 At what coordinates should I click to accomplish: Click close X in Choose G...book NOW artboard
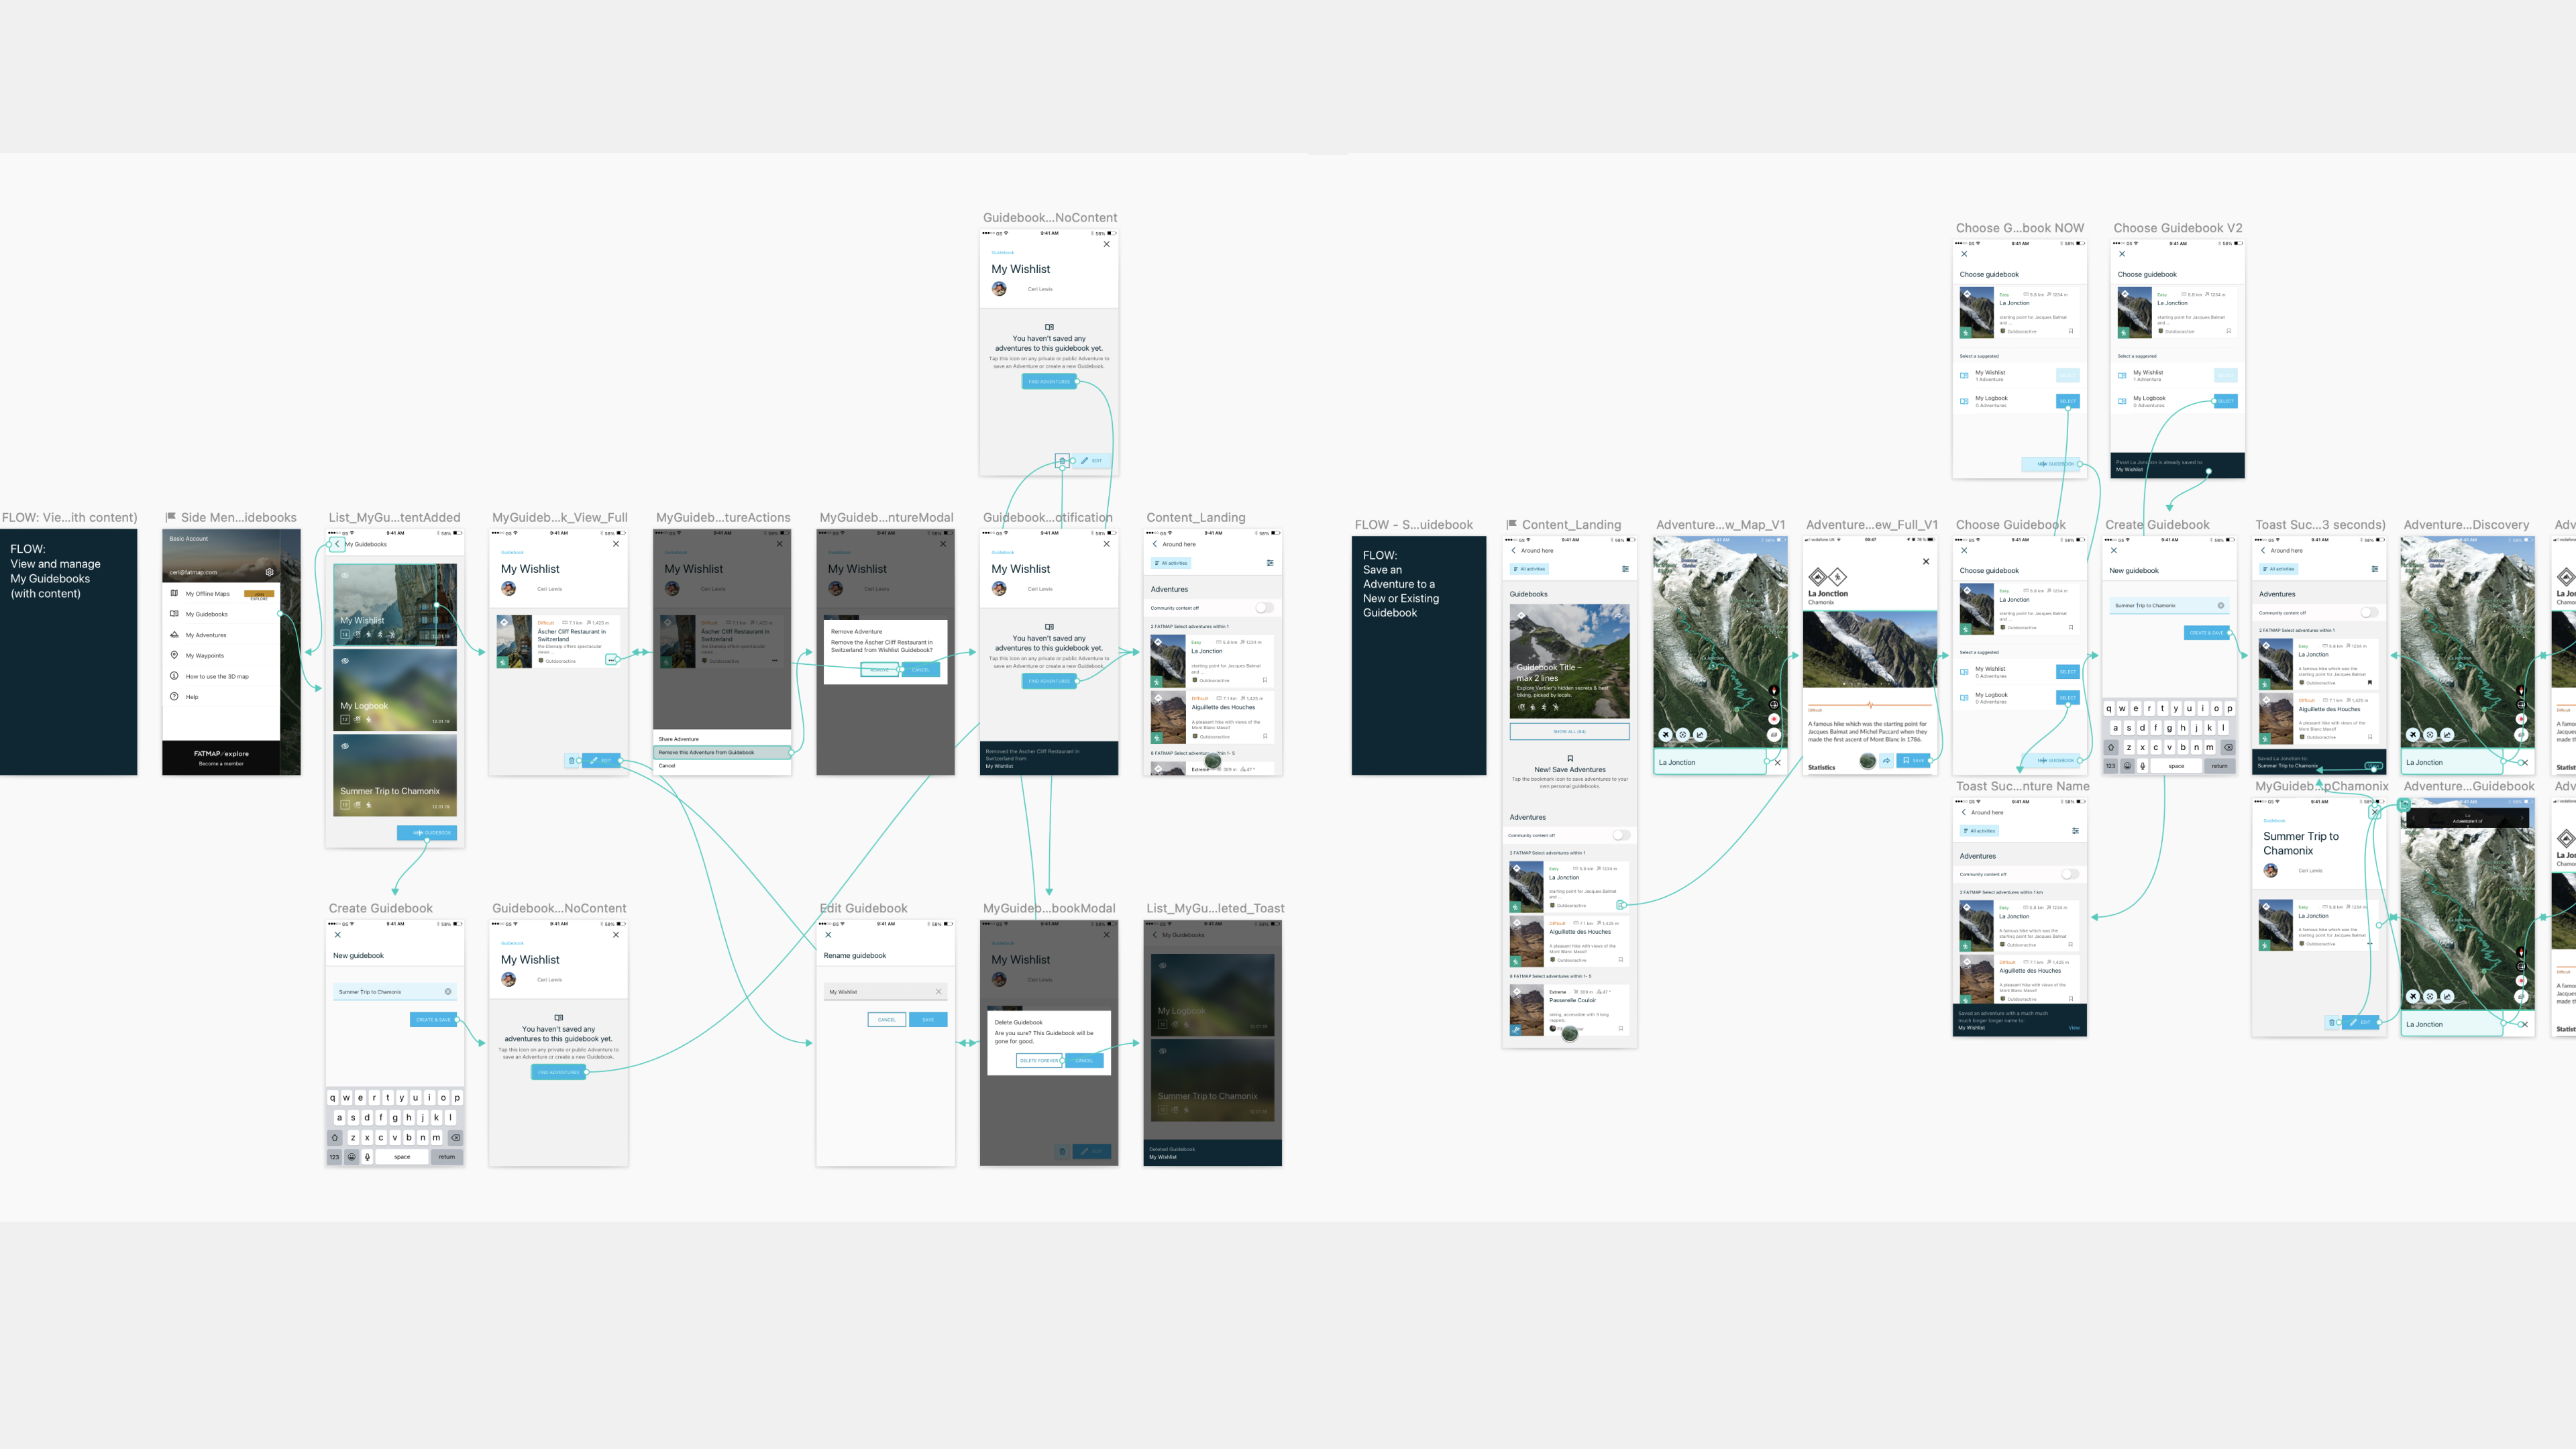[1964, 254]
